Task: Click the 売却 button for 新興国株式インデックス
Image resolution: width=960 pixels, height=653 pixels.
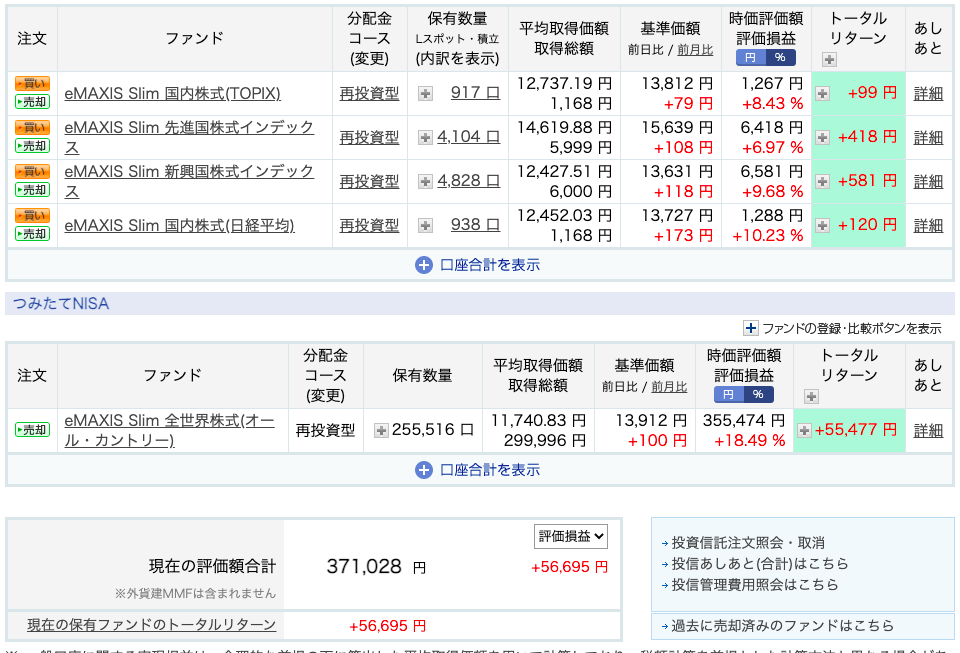Action: tap(32, 190)
